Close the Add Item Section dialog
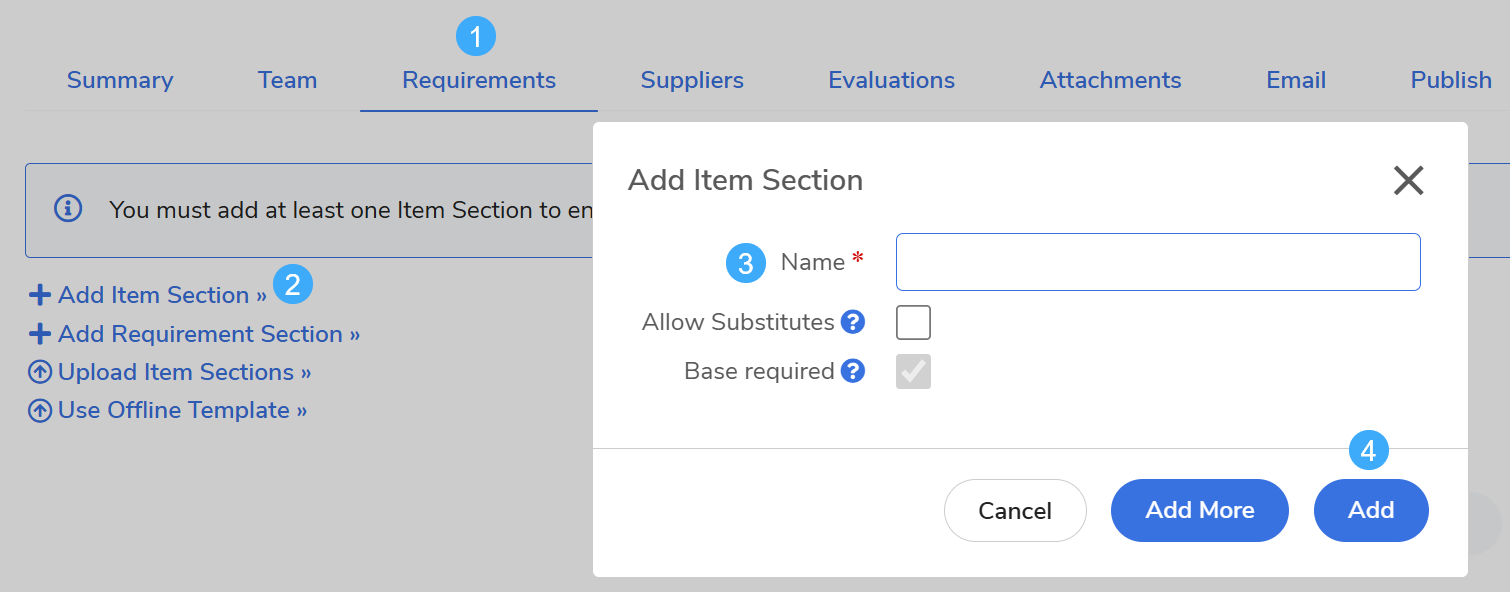This screenshot has width=1510, height=592. 1408,181
